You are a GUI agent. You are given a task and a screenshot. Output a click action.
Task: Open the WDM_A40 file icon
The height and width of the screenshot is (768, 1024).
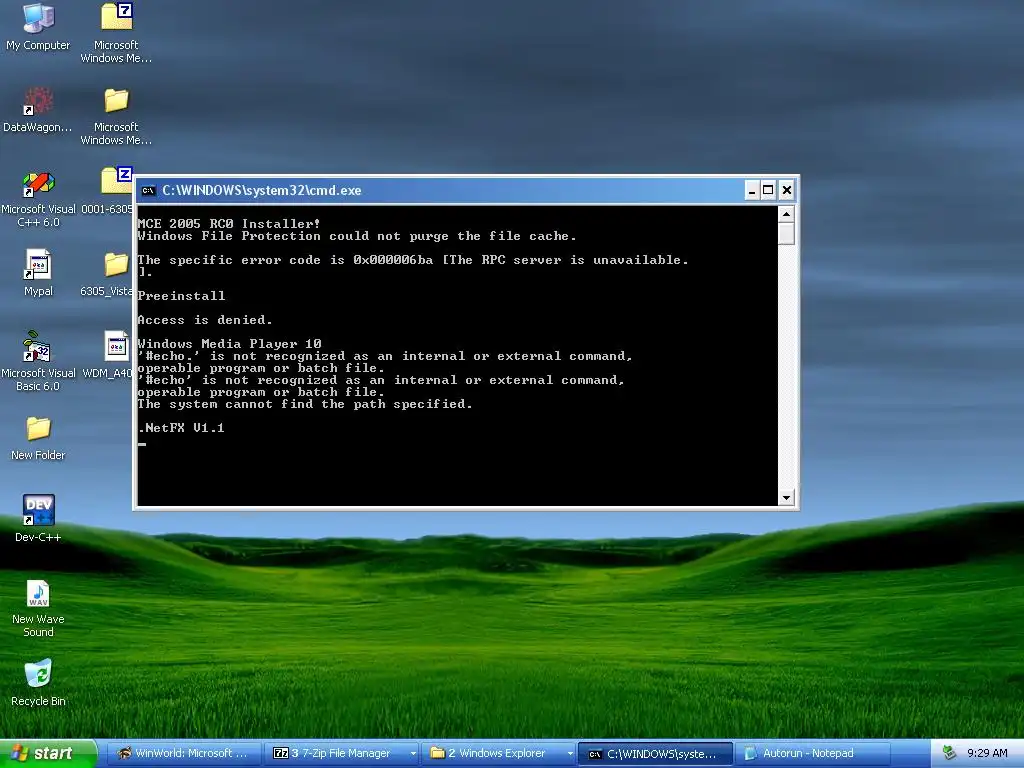(x=108, y=355)
